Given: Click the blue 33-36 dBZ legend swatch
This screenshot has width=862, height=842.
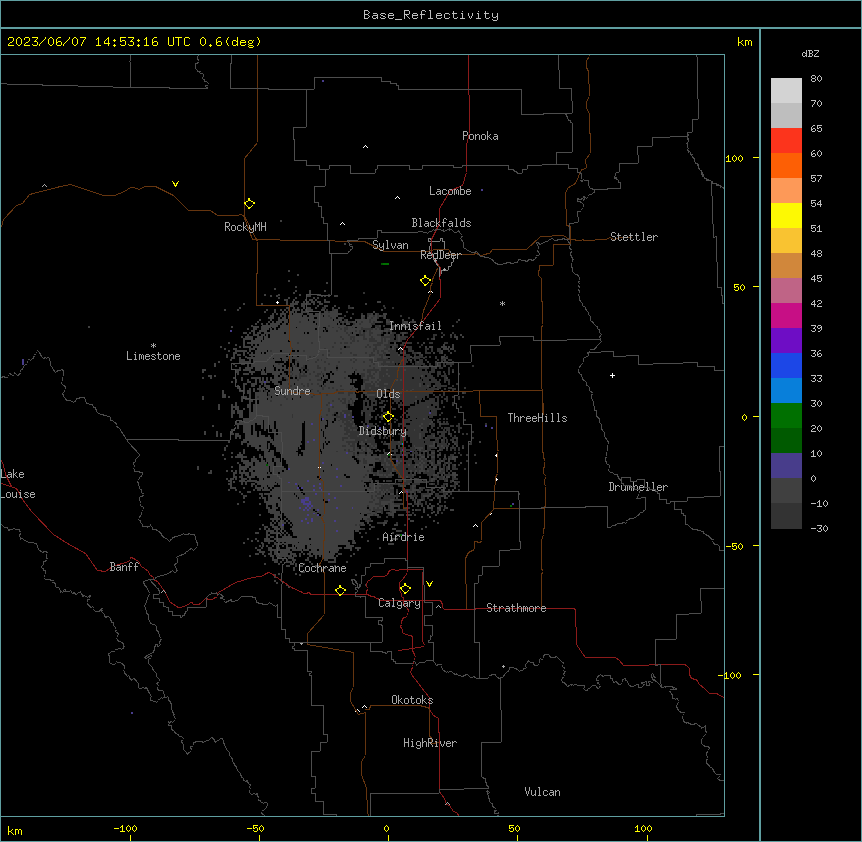Looking at the screenshot, I should [786, 365].
